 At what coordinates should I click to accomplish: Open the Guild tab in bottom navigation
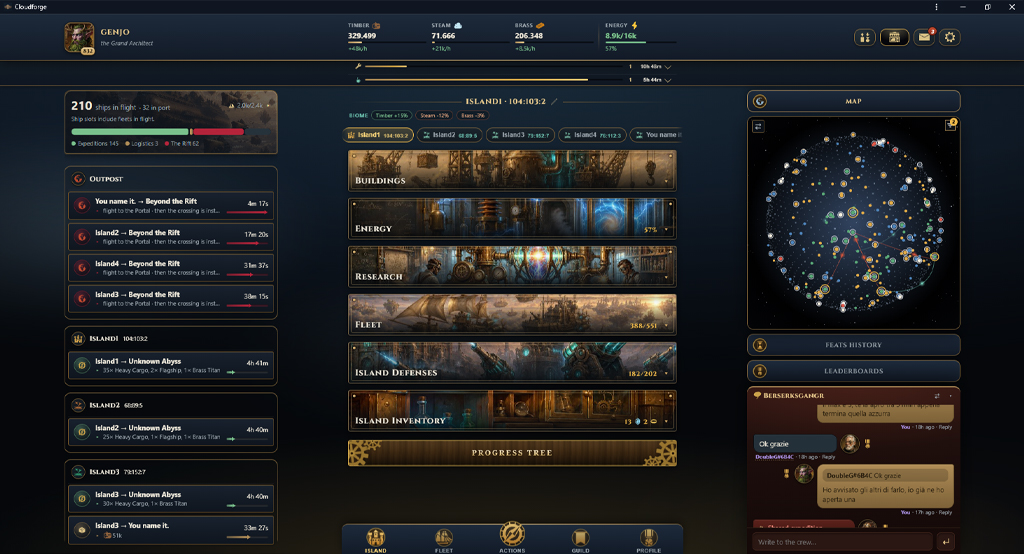pyautogui.click(x=581, y=540)
